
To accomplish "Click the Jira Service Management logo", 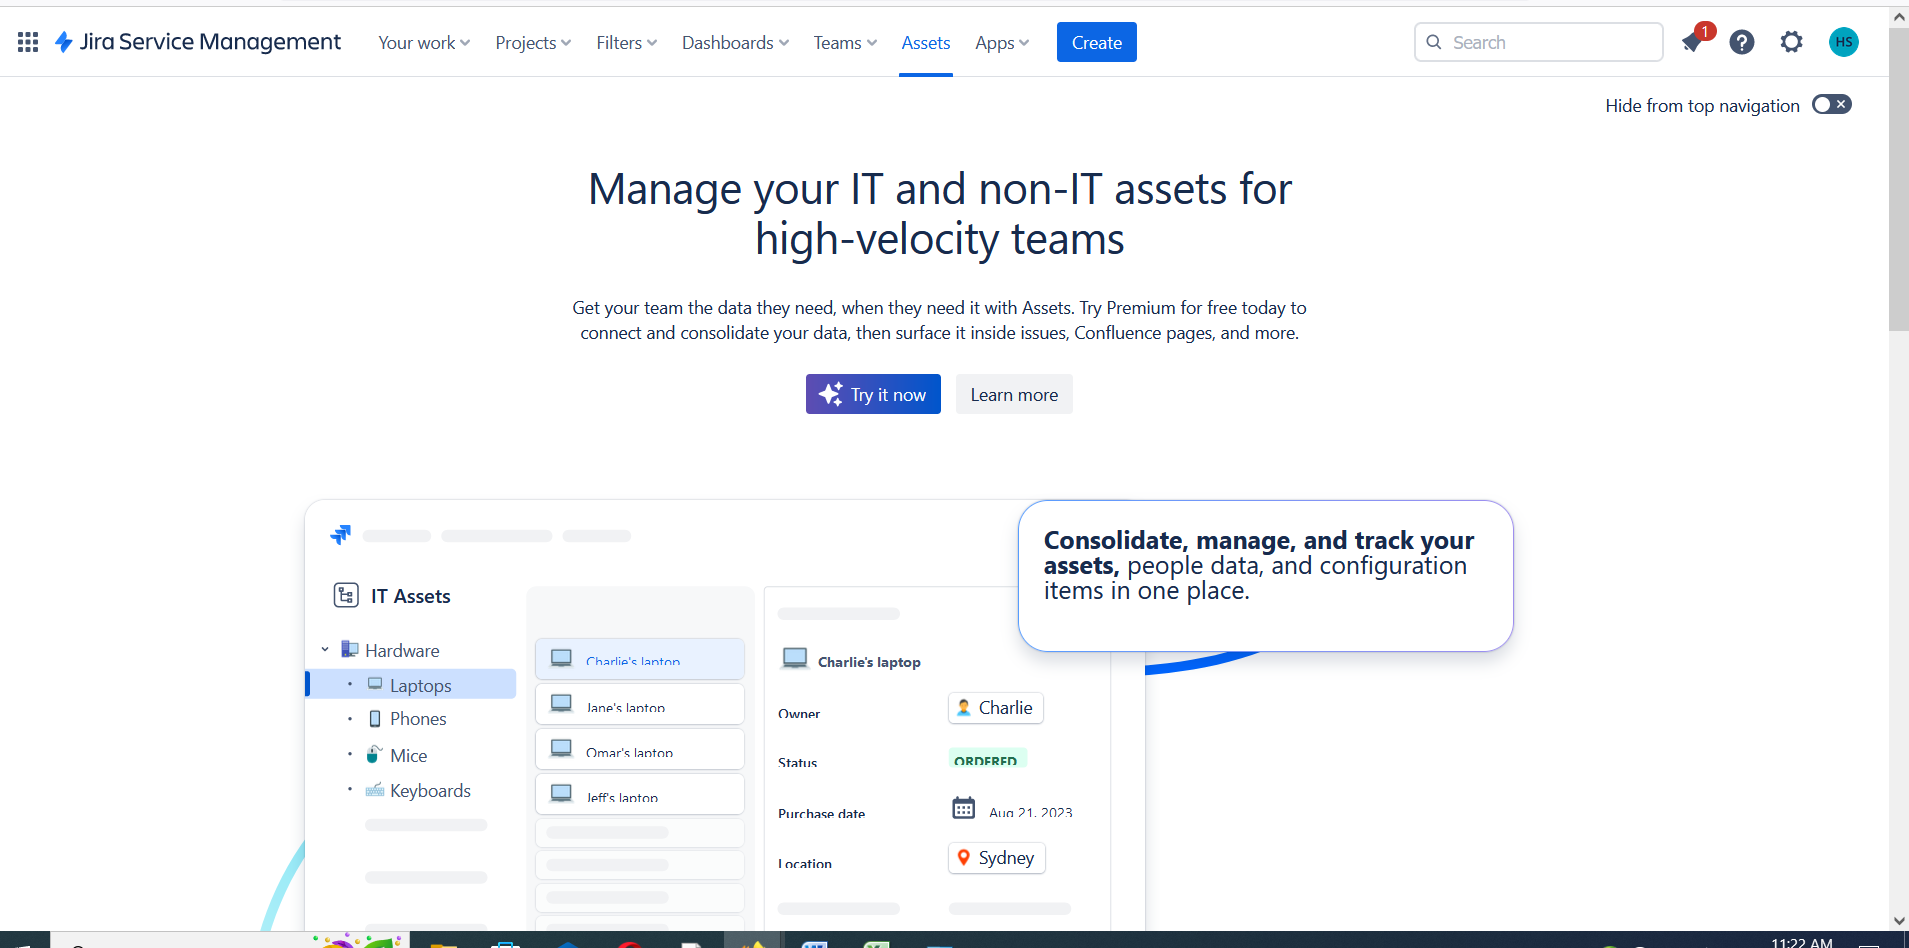I will coord(198,42).
